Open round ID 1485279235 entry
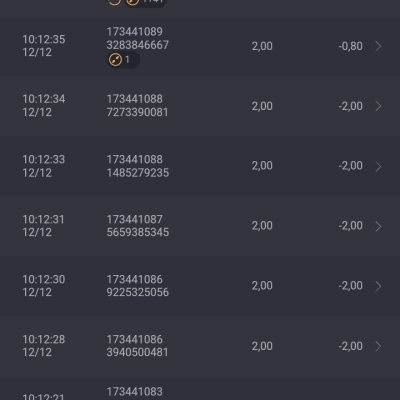The image size is (400, 400). 138,173
